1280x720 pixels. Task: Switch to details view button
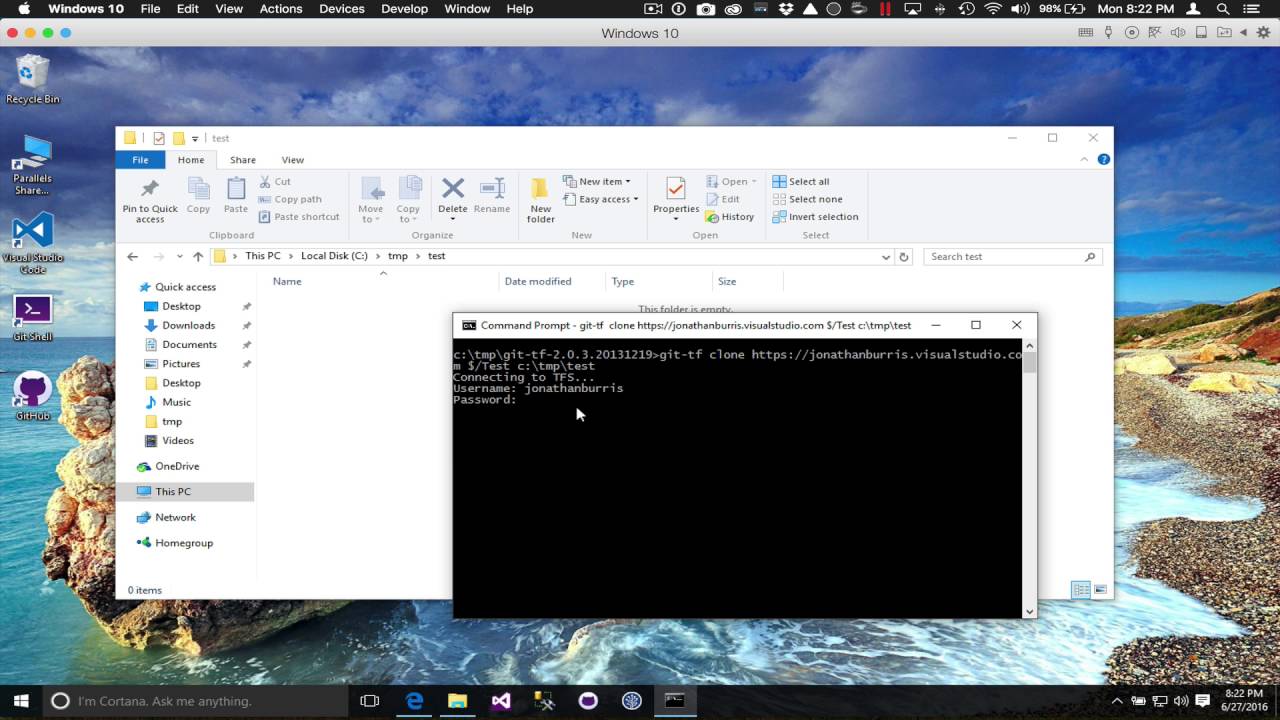(1081, 590)
